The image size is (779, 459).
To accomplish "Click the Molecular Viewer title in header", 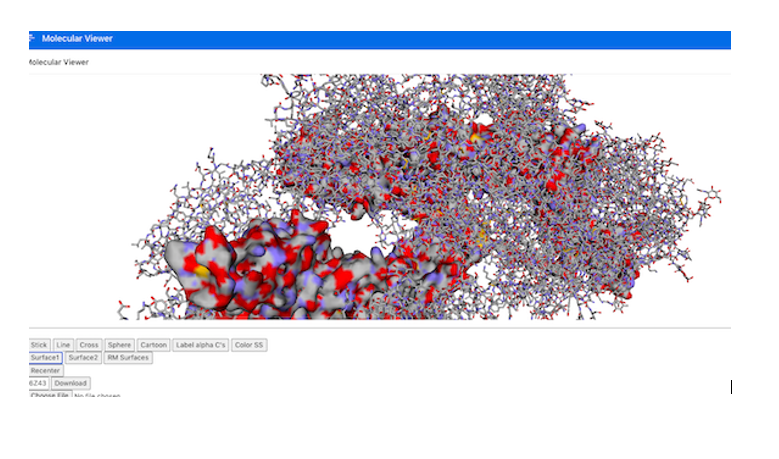I will (x=77, y=38).
